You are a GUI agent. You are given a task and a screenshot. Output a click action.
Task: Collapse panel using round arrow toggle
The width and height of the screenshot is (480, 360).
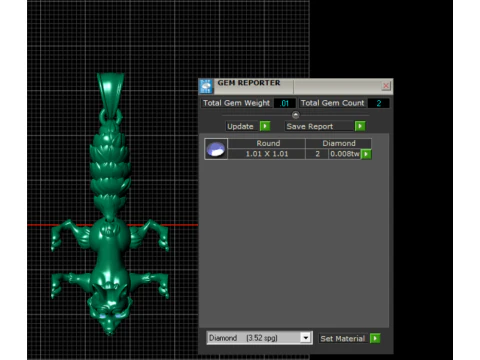coord(295,115)
